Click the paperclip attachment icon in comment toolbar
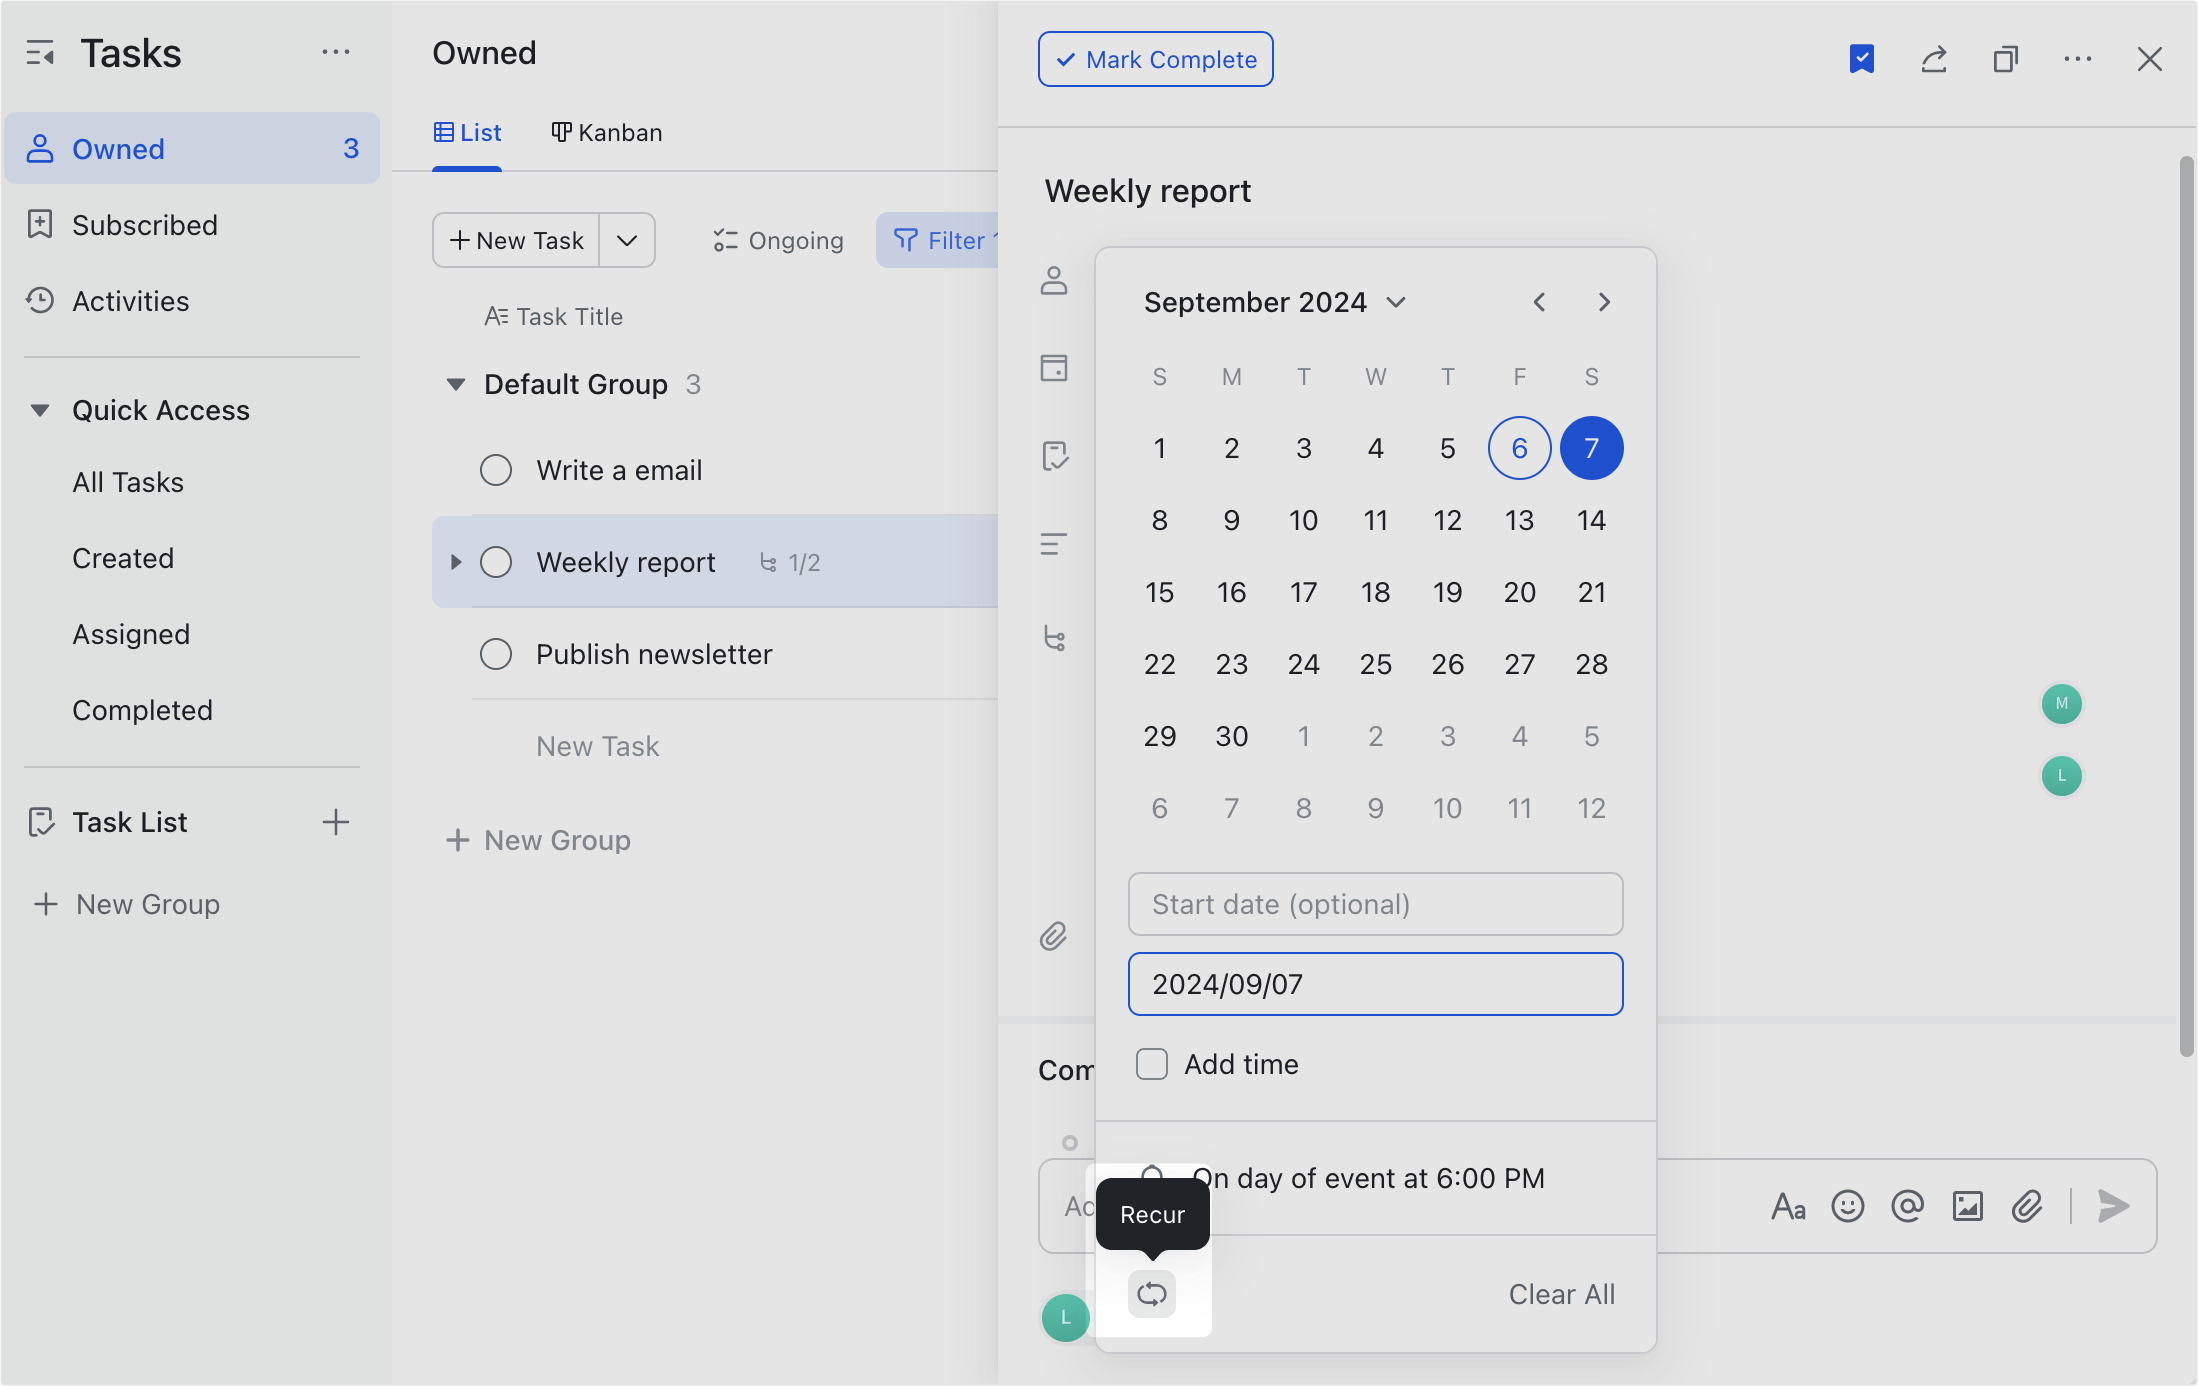The height and width of the screenshot is (1386, 2198). click(x=2027, y=1206)
